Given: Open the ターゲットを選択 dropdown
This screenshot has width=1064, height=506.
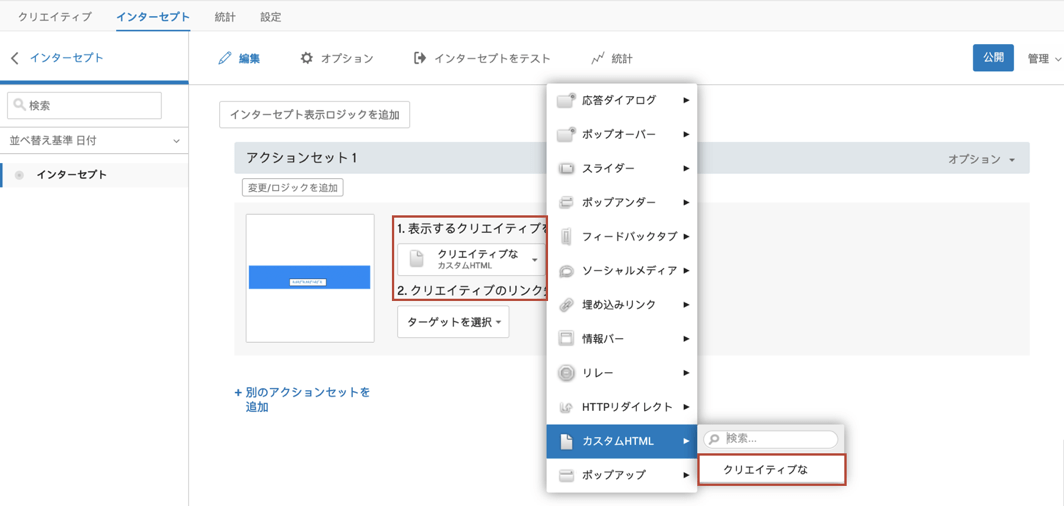Looking at the screenshot, I should (453, 322).
